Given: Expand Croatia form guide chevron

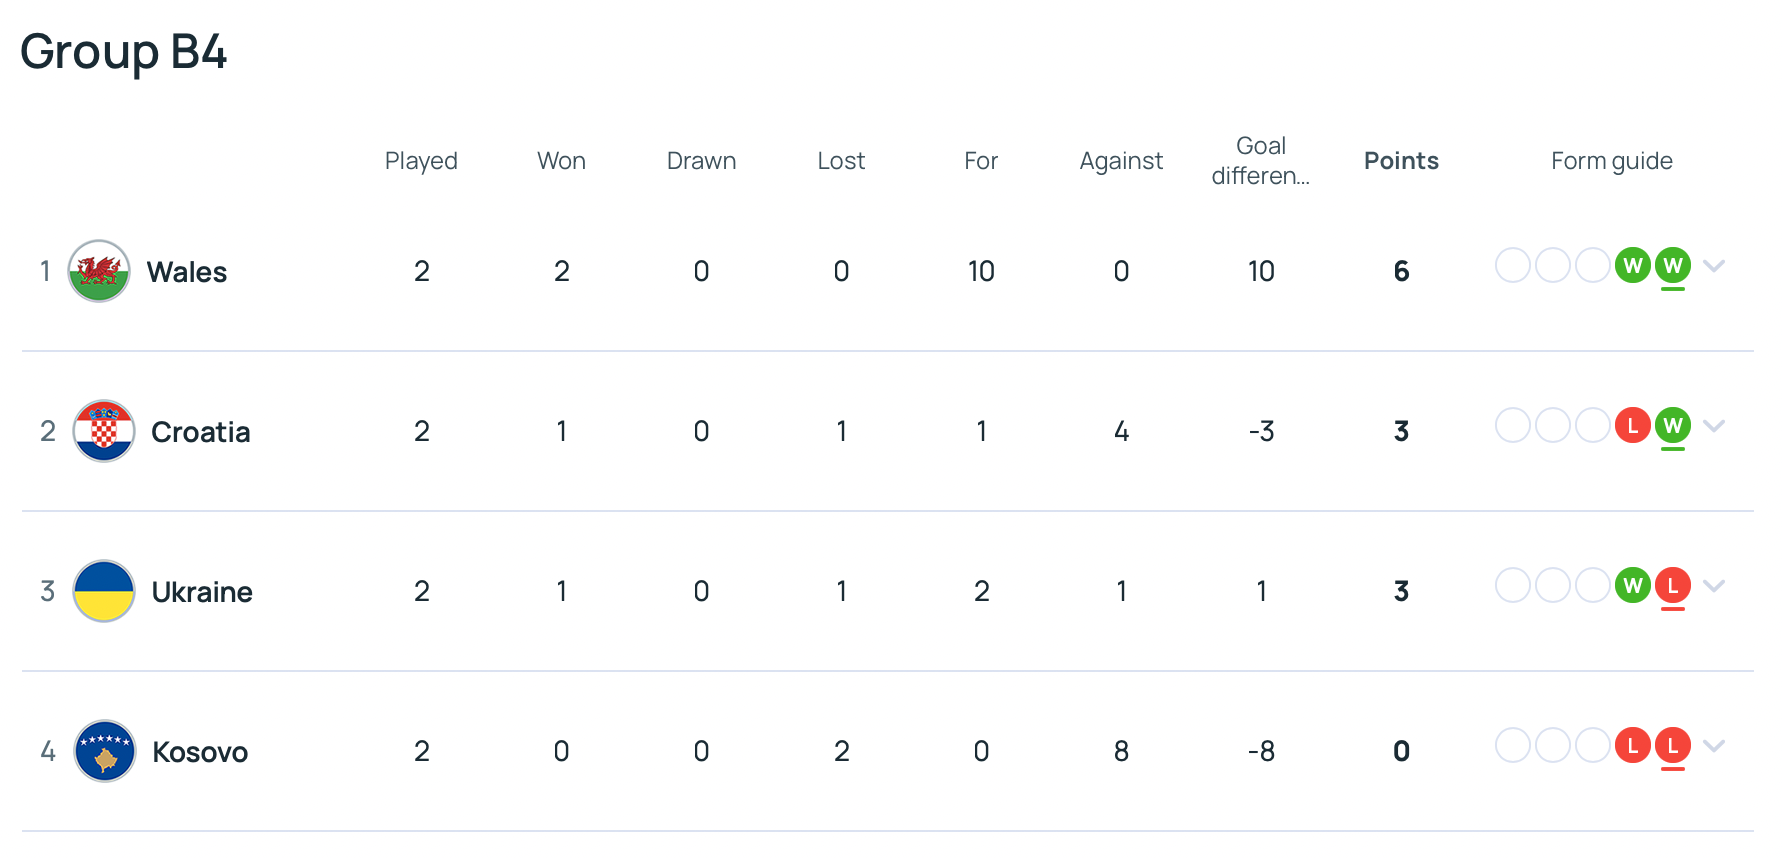Looking at the screenshot, I should coord(1714,426).
